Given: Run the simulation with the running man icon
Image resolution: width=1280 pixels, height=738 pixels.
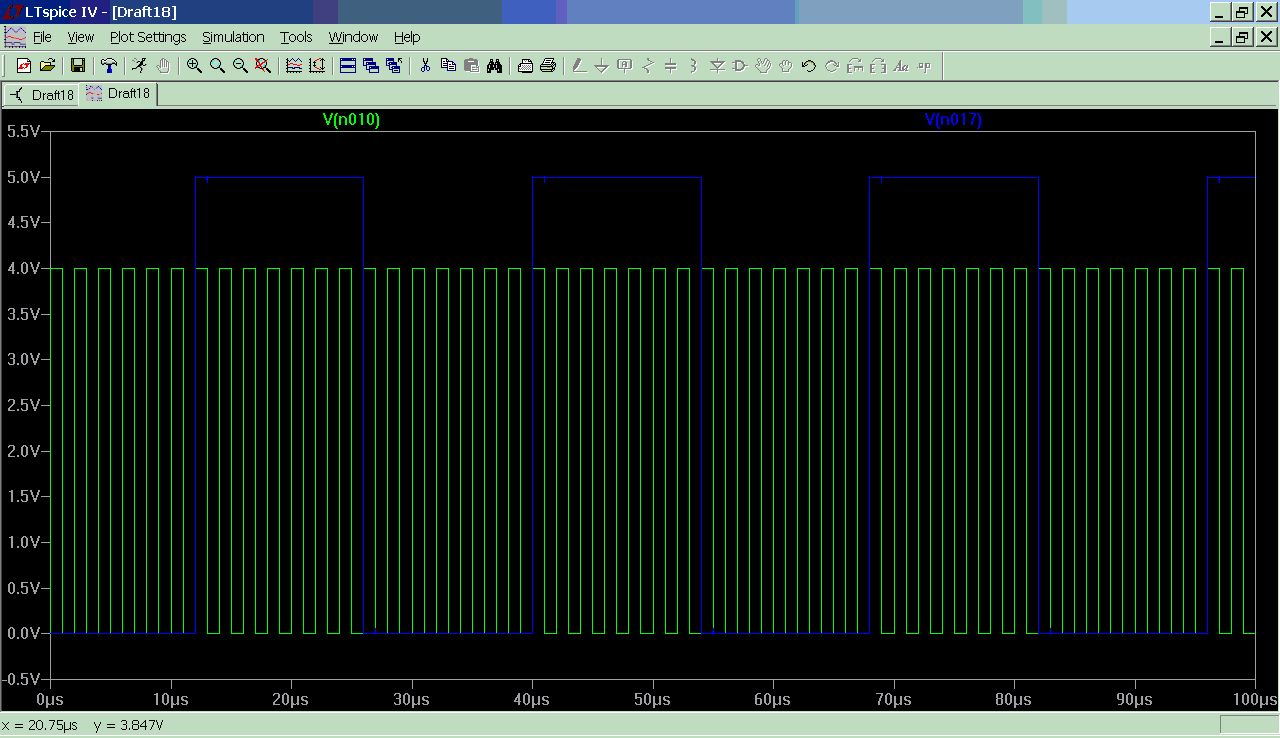Looking at the screenshot, I should 139,66.
